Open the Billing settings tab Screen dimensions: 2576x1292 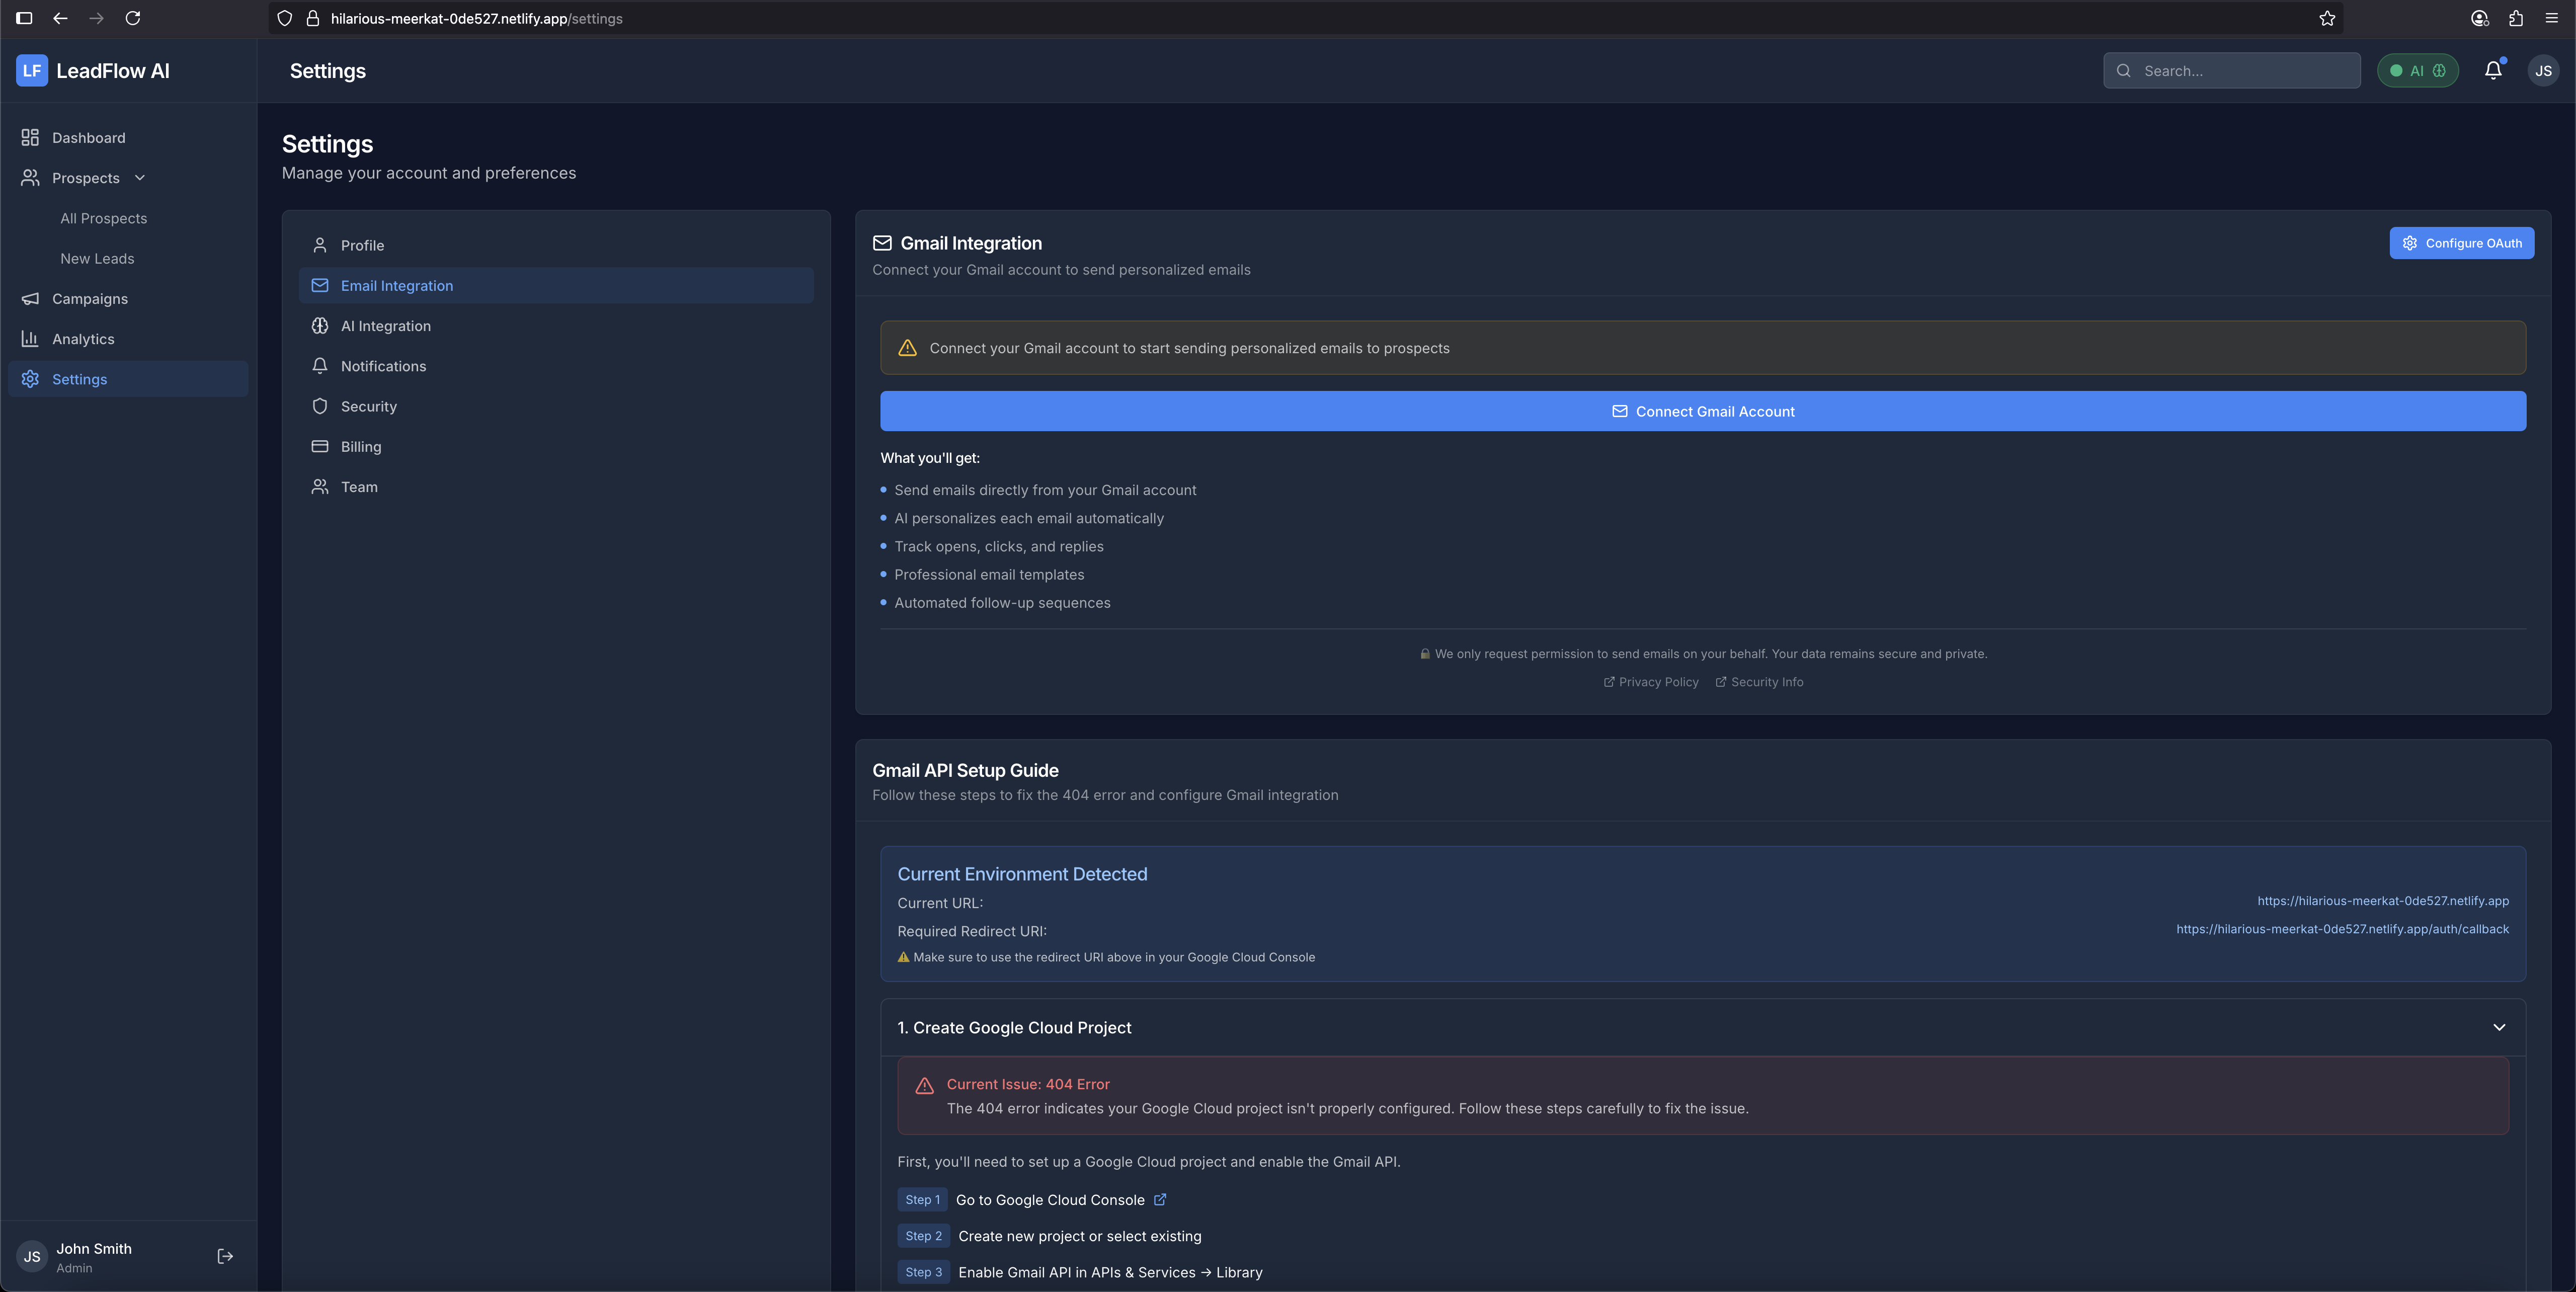click(361, 447)
